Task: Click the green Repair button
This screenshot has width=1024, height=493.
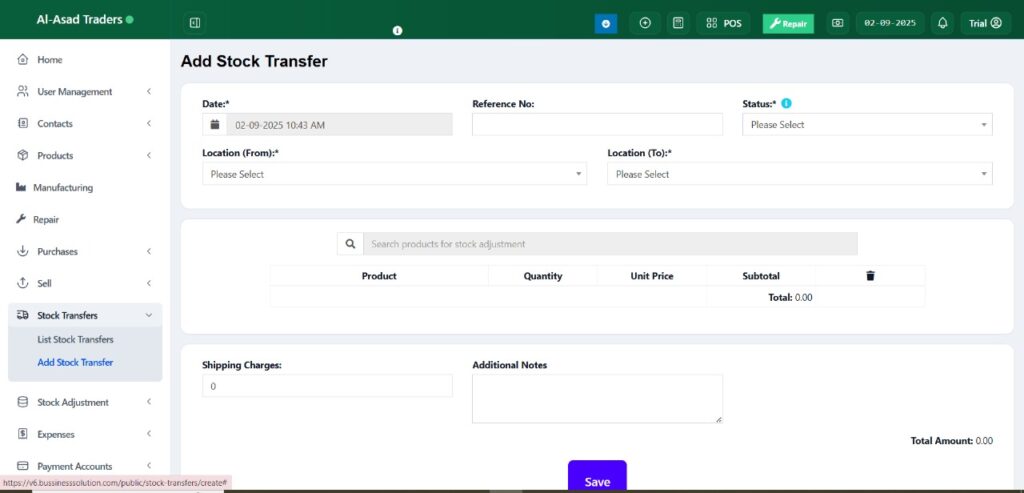Action: click(788, 23)
